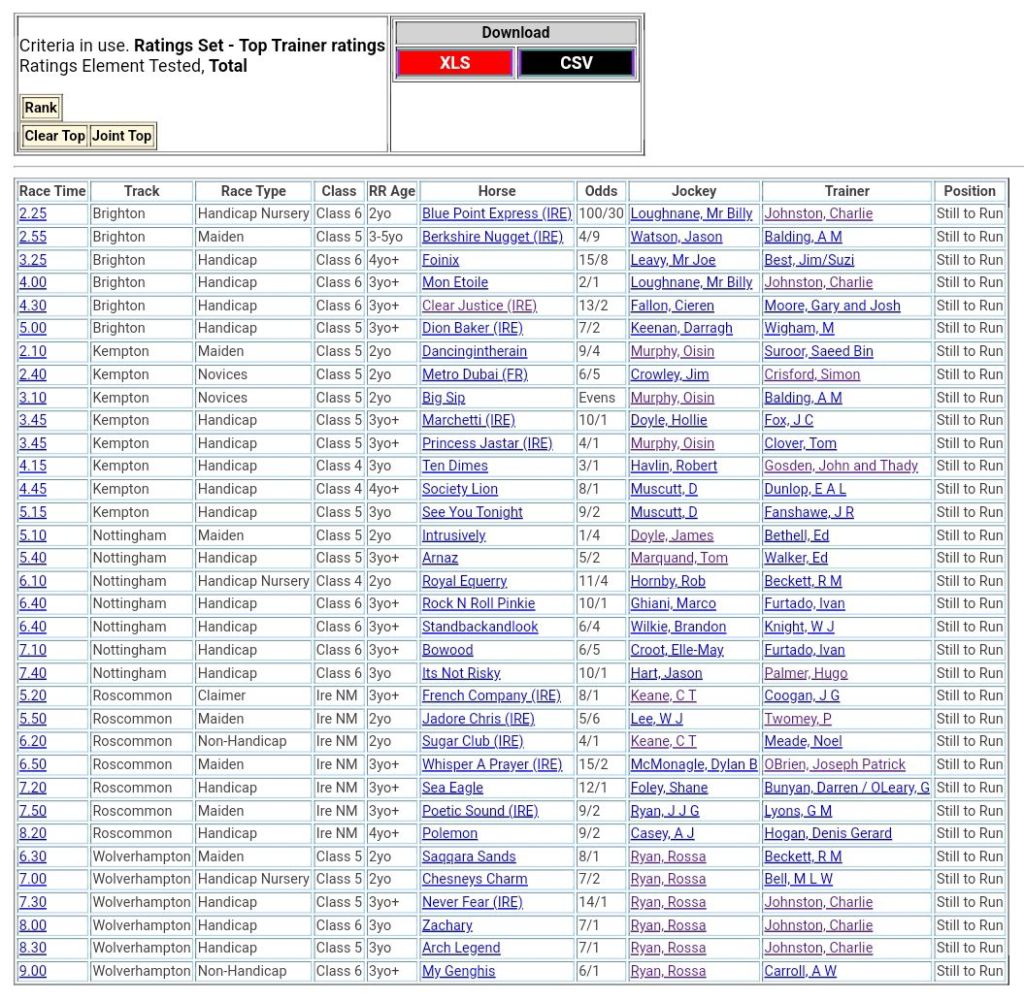
Task: View jockey Crowley, Jim page
Action: click(669, 375)
